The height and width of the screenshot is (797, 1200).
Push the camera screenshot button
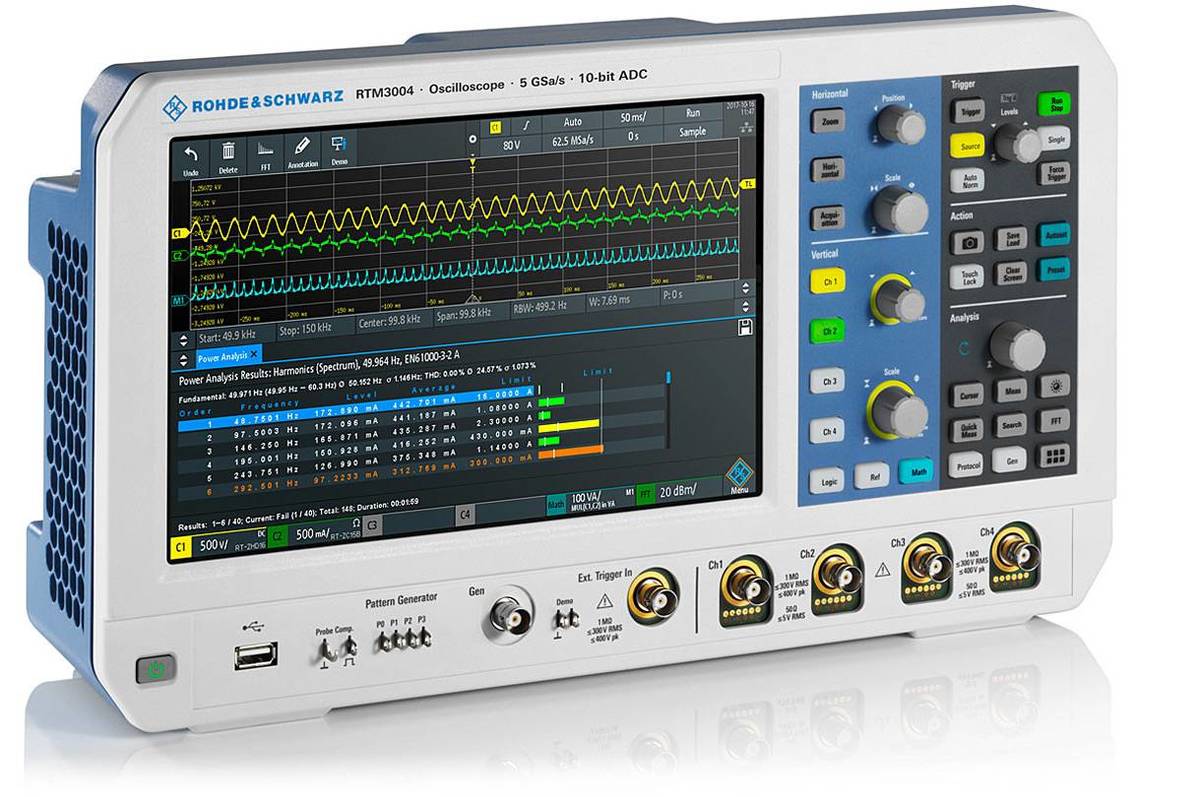click(x=966, y=241)
